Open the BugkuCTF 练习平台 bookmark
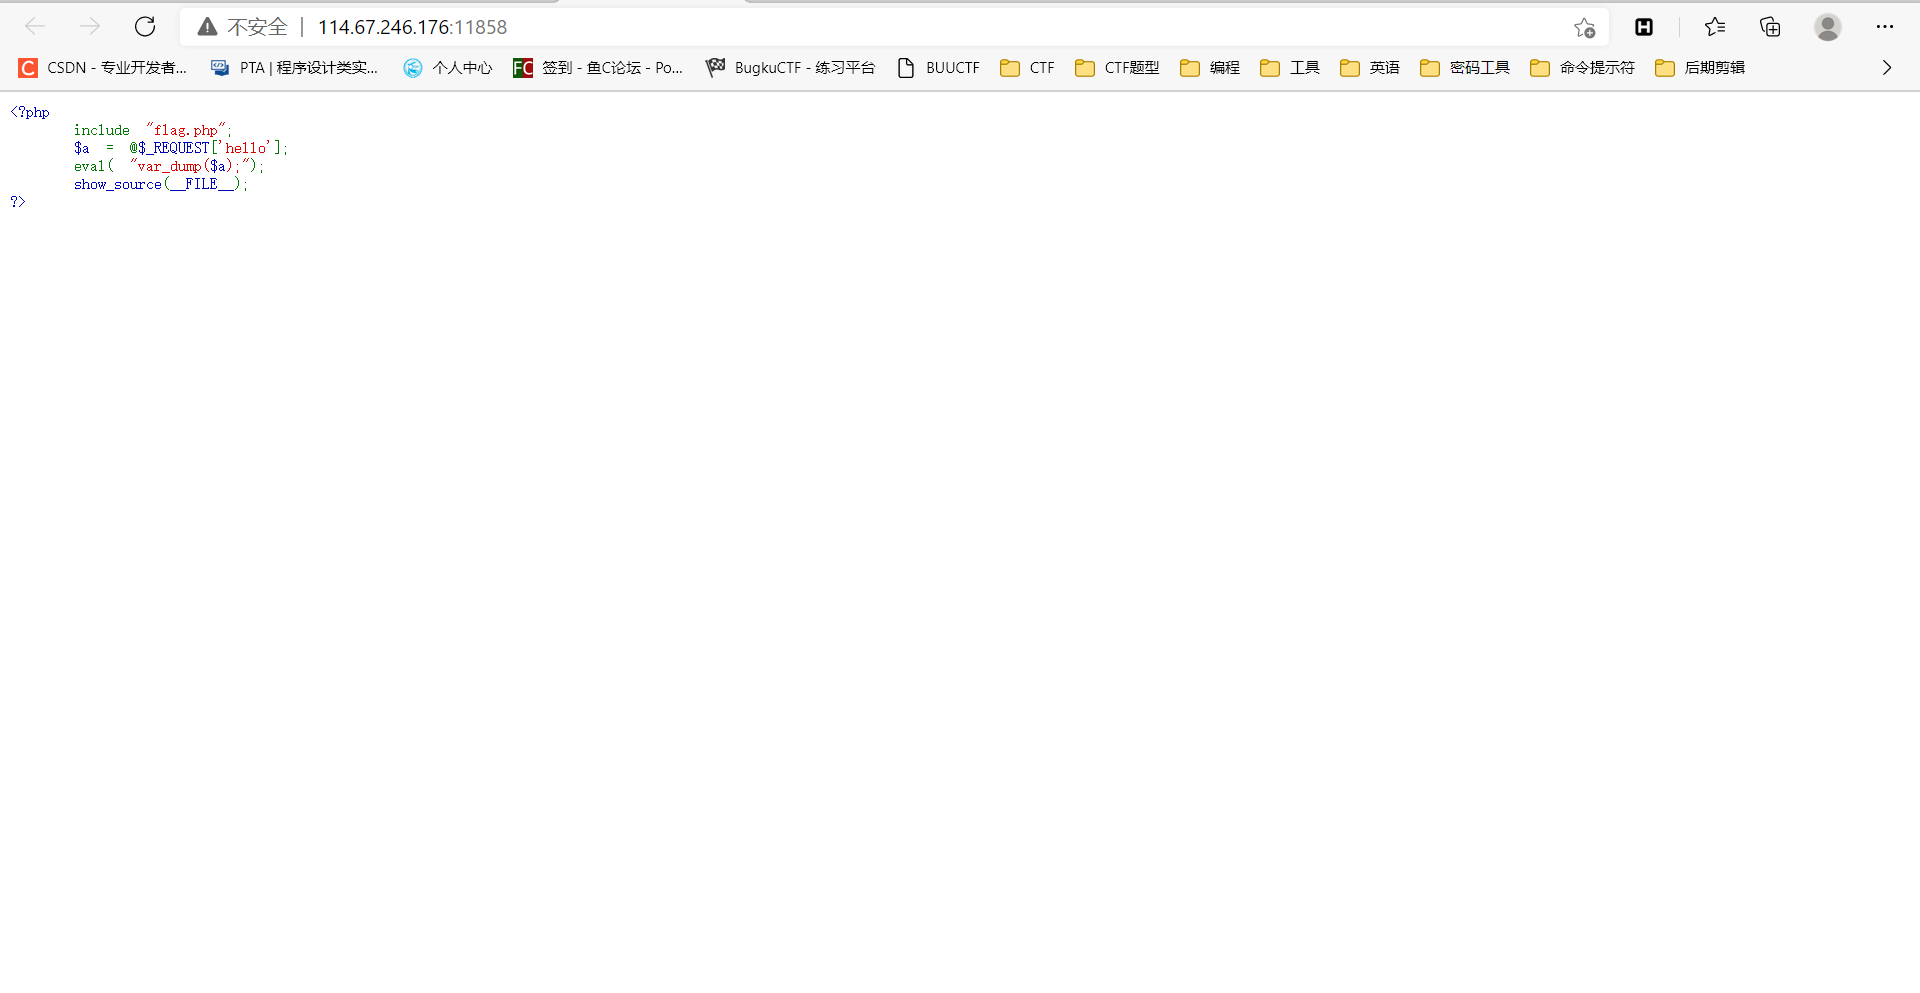This screenshot has height=993, width=1920. (789, 67)
